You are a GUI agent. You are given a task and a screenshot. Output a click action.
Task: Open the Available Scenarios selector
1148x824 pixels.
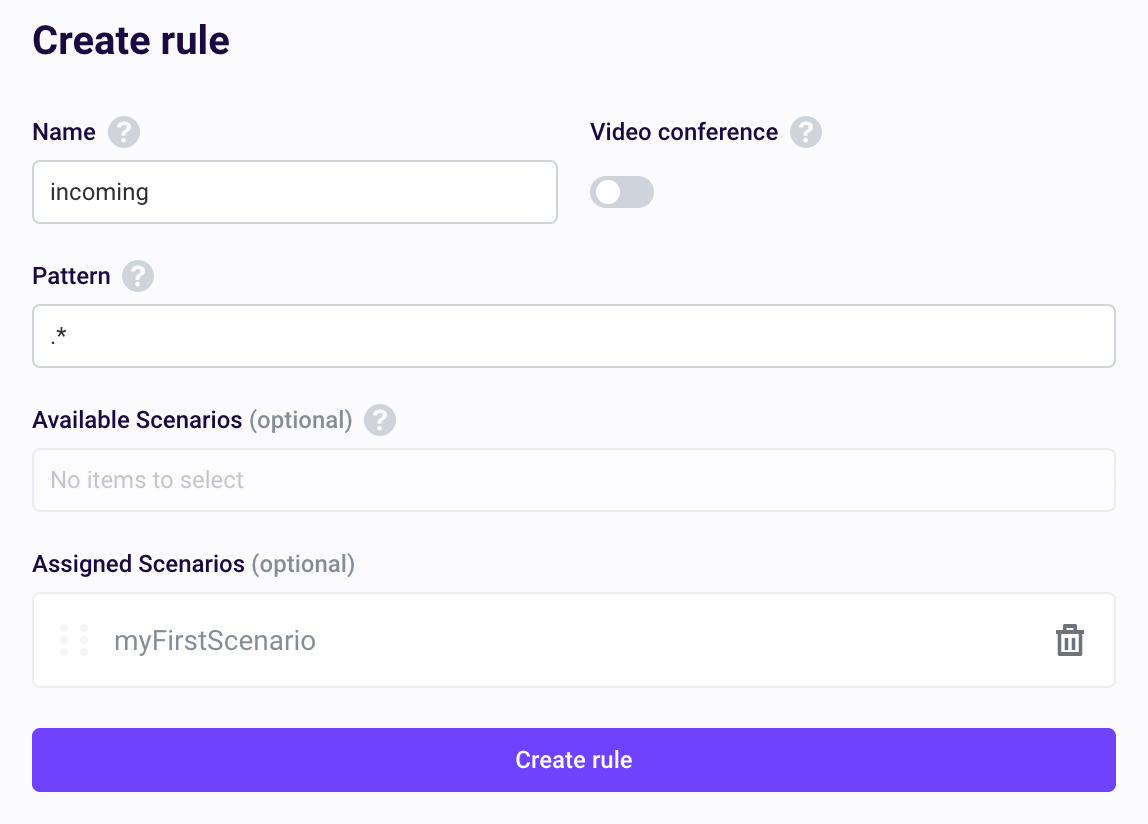(573, 480)
